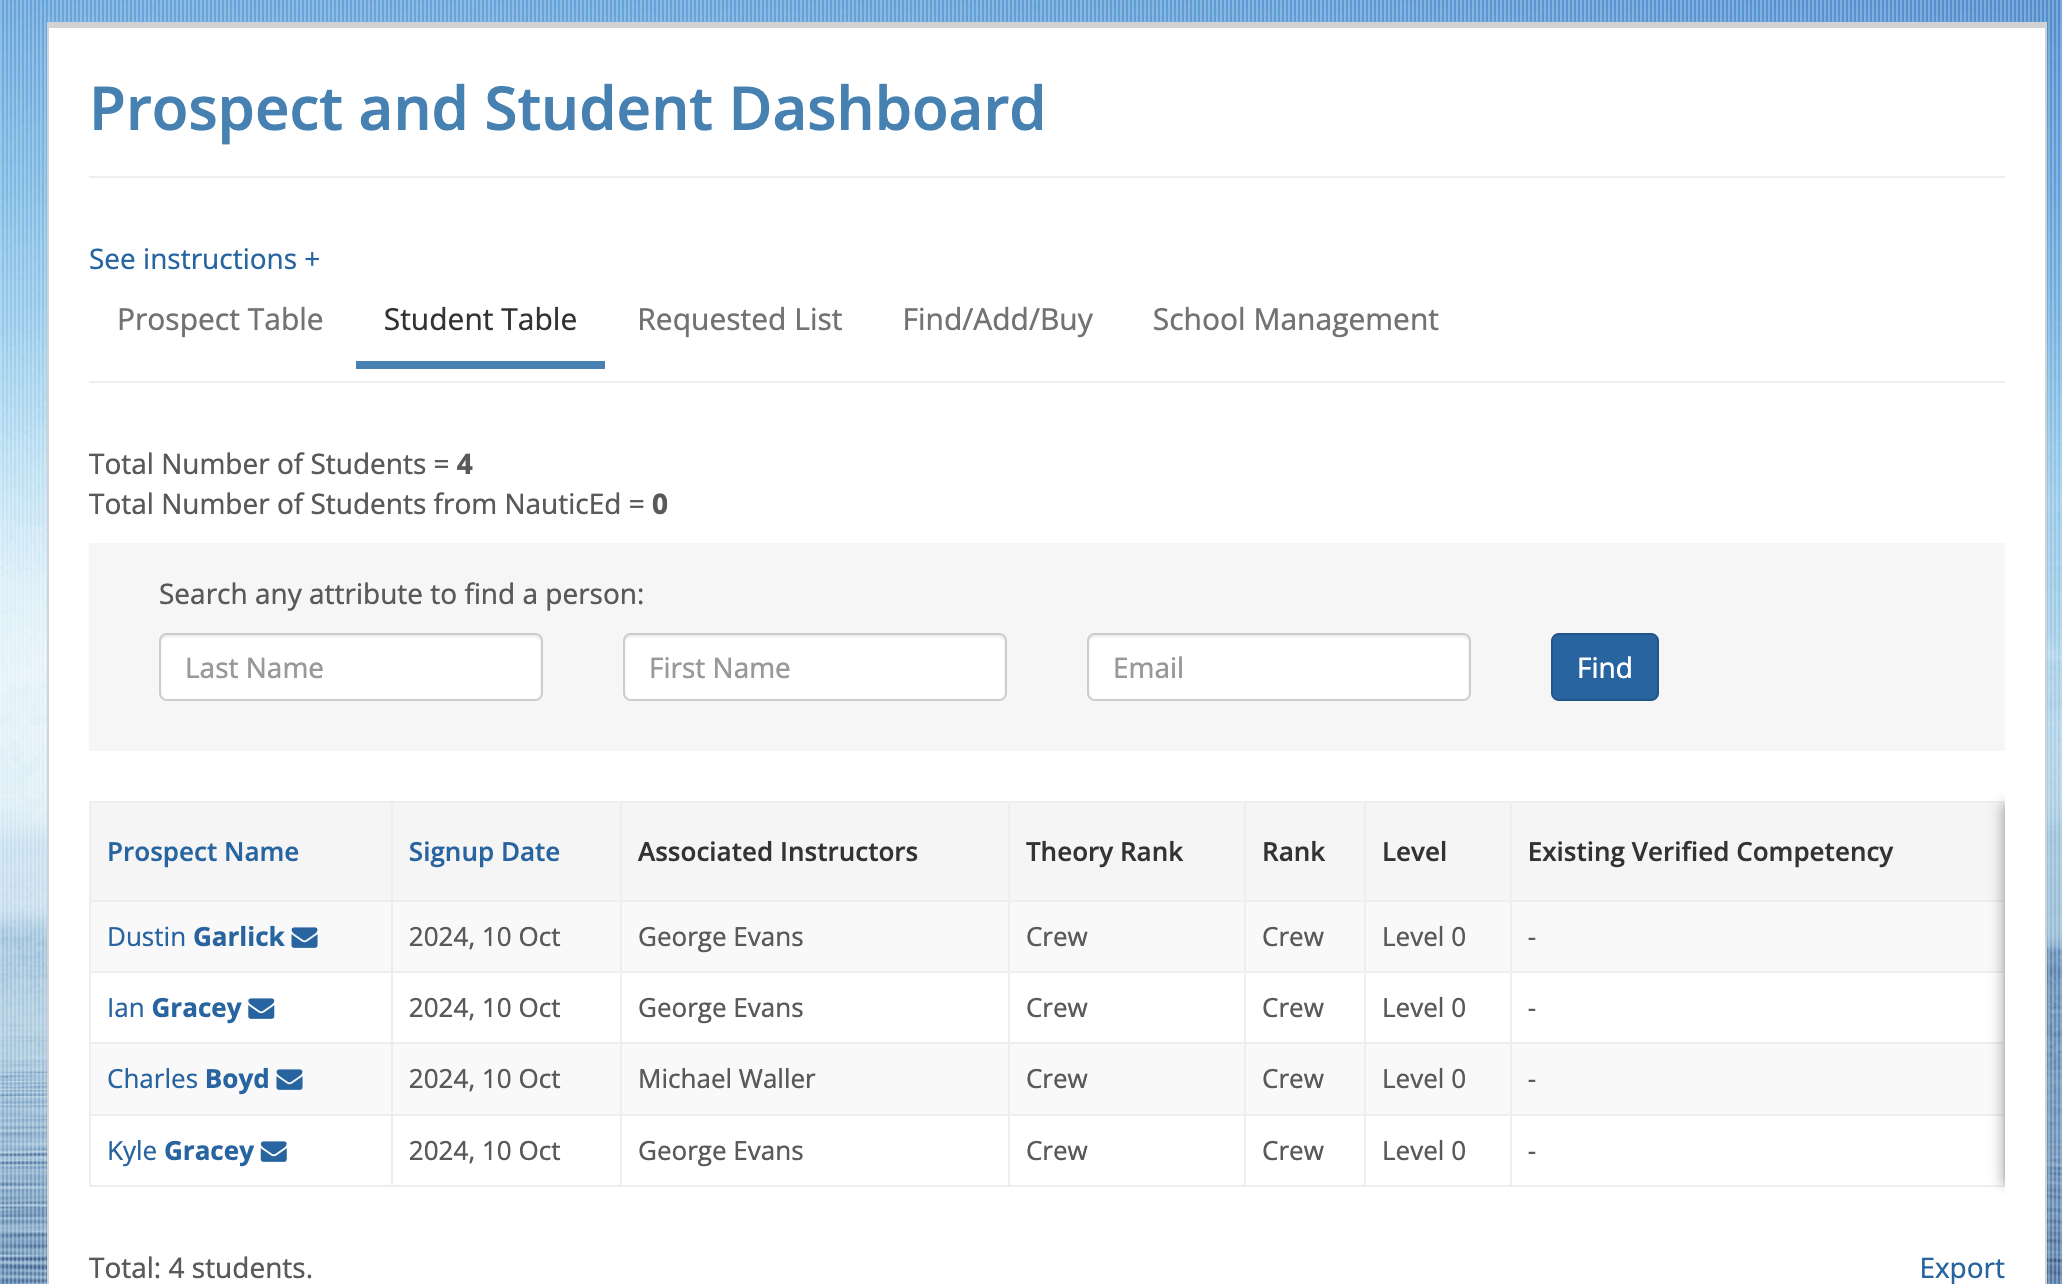Screen dimensions: 2062x1284
Task: Open Dustin Garlick's student profile link
Action: click(x=195, y=937)
